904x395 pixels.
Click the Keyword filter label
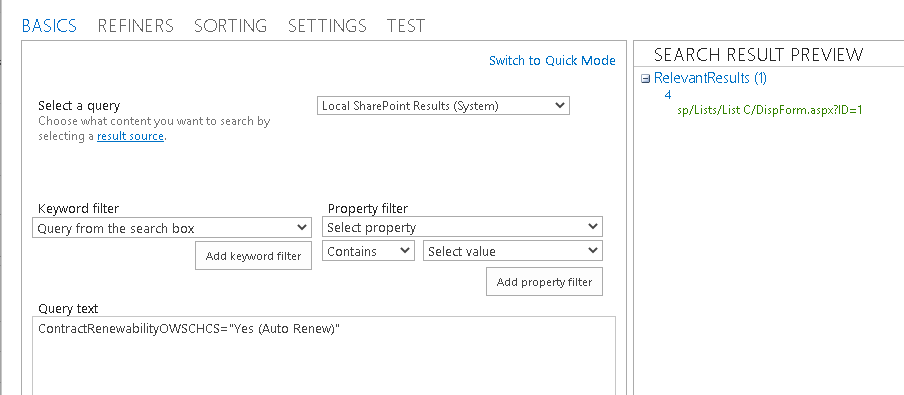pyautogui.click(x=78, y=209)
